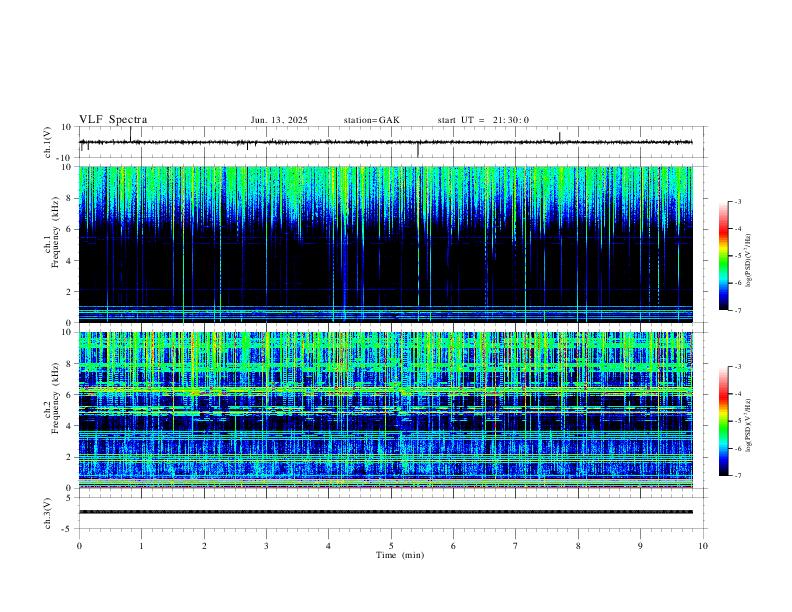Click time axis tick label "1"
This screenshot has width=792, height=612.
coord(141,546)
